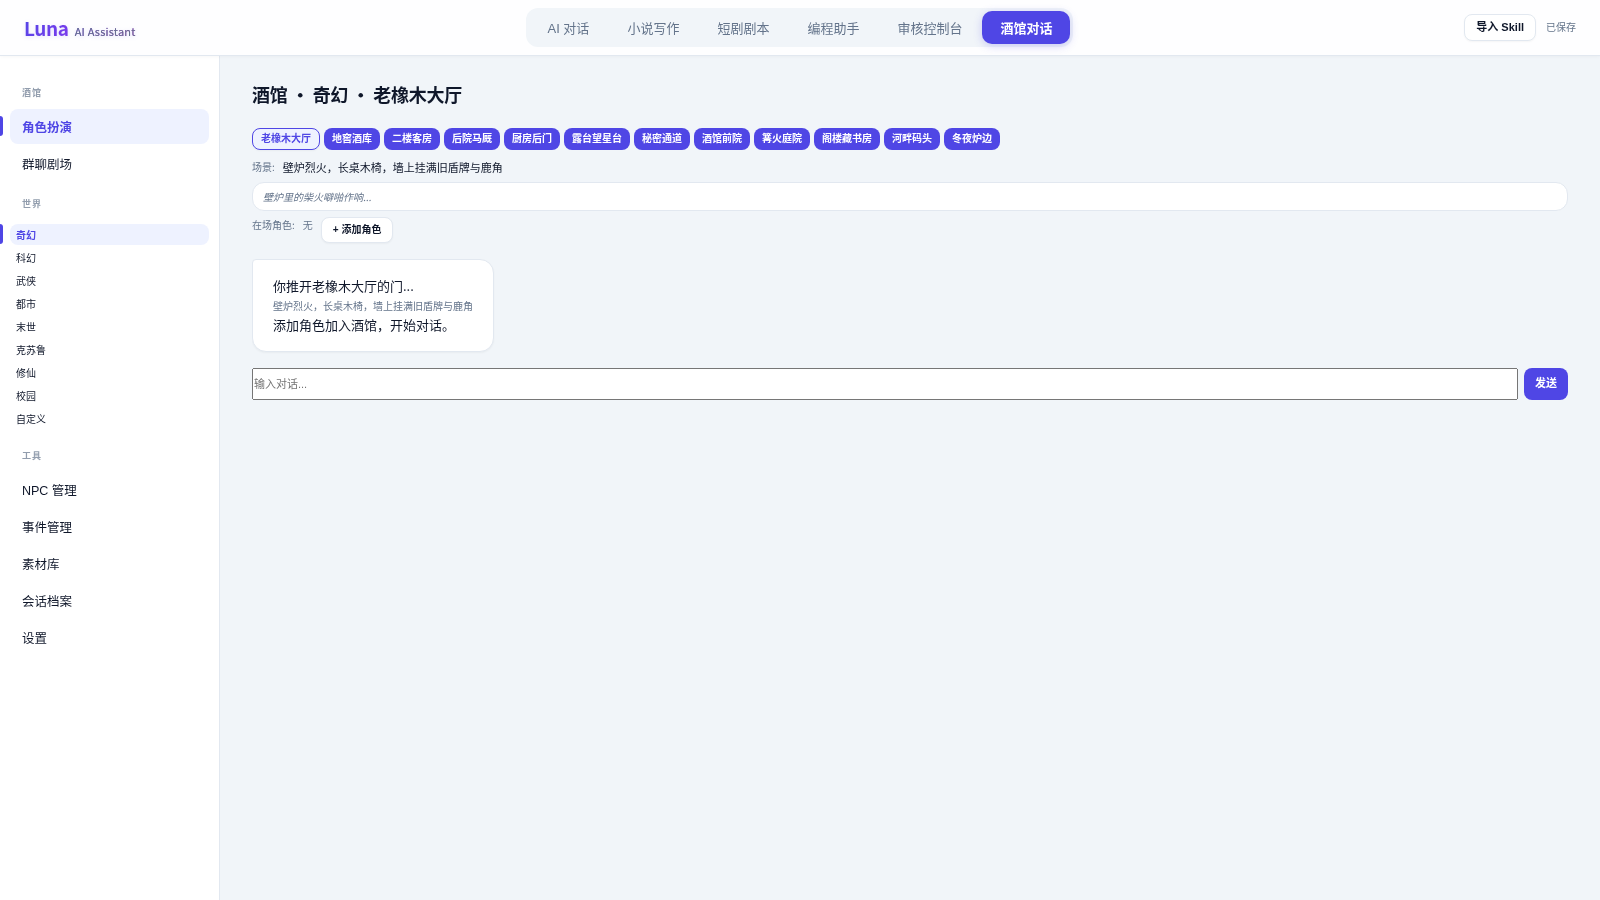Image resolution: width=1600 pixels, height=900 pixels.
Task: Switch scene to 露台望星台
Action: pos(597,139)
